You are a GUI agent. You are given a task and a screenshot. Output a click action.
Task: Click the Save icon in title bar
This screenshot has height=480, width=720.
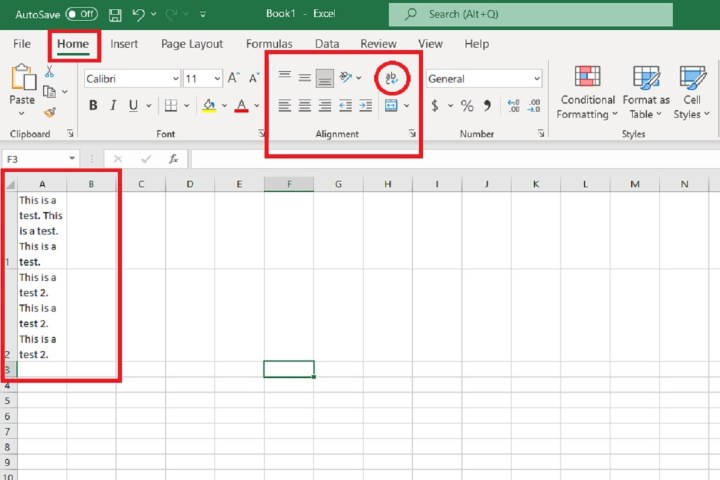(115, 15)
